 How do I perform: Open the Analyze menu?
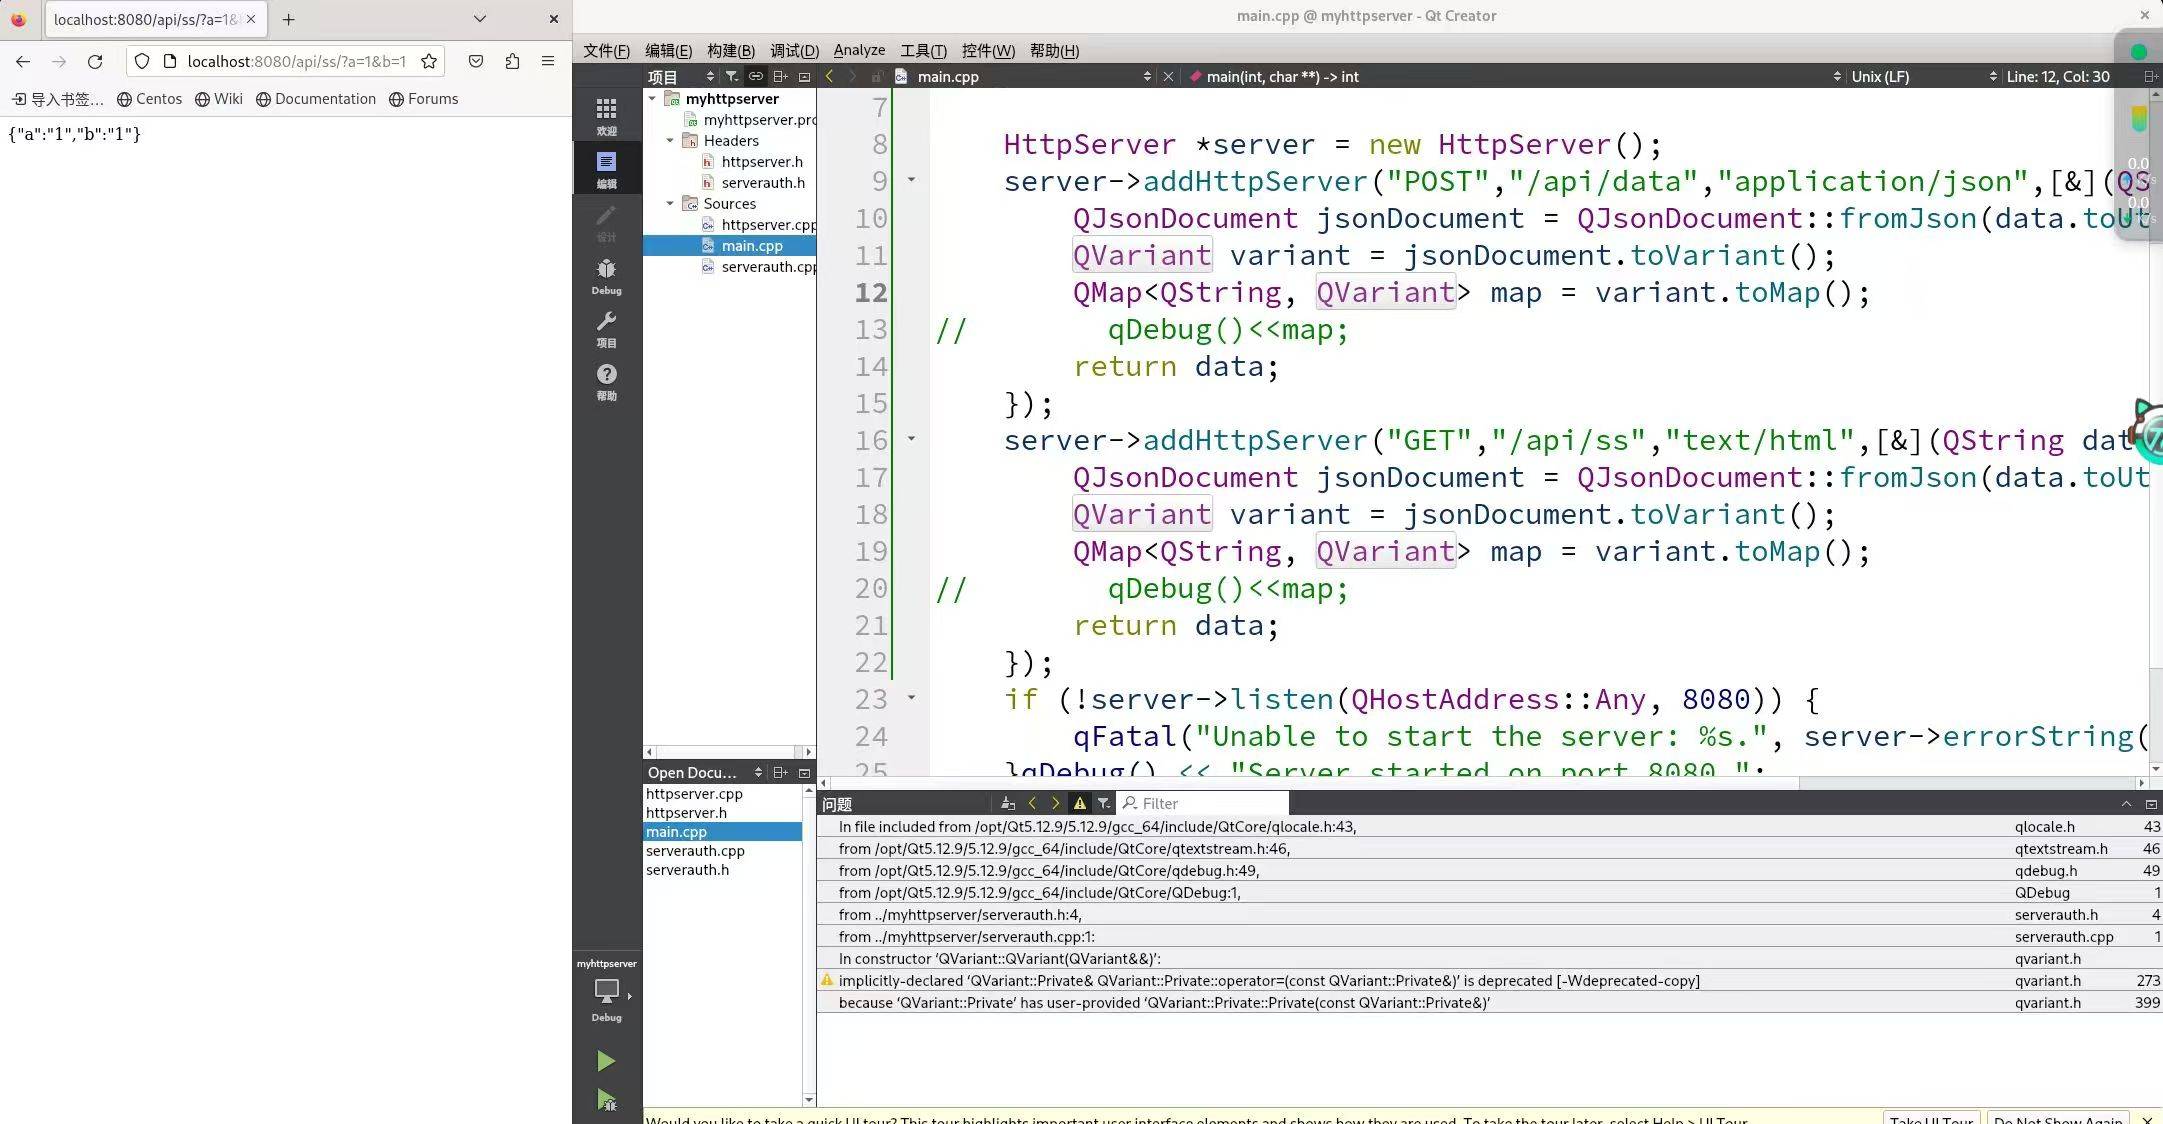859,51
